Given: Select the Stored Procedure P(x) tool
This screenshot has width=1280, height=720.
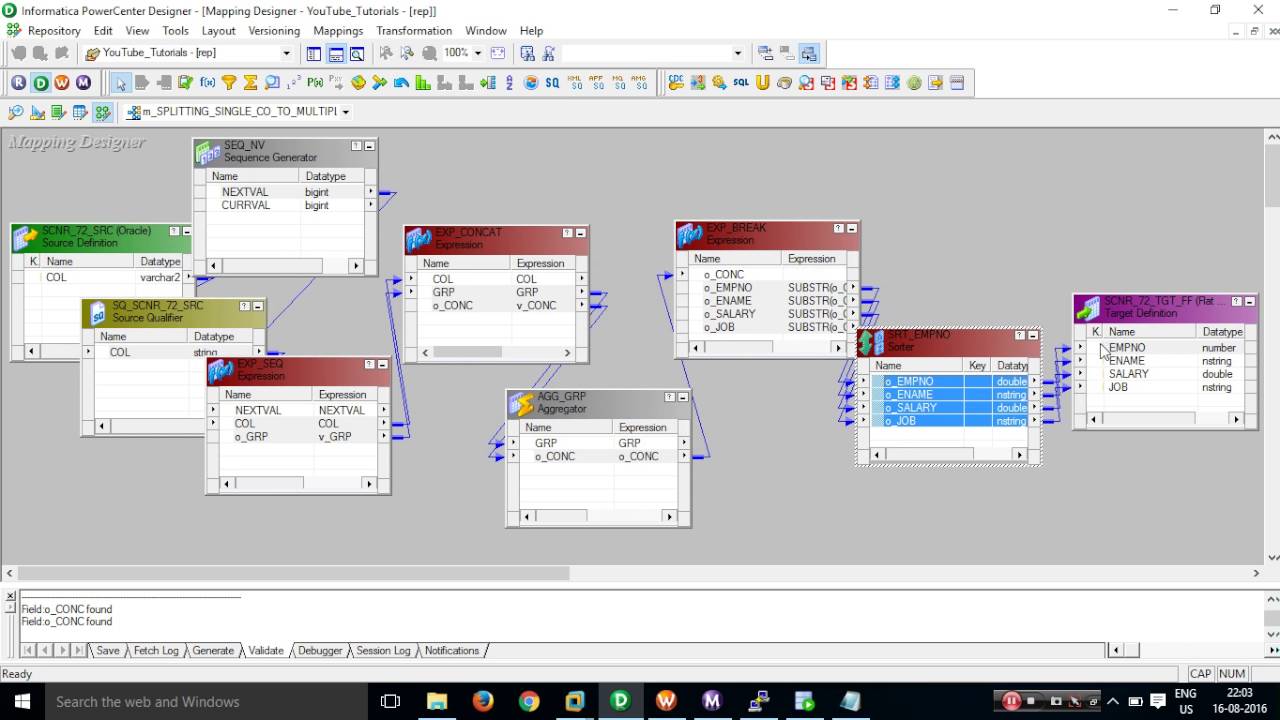Looking at the screenshot, I should [x=315, y=83].
